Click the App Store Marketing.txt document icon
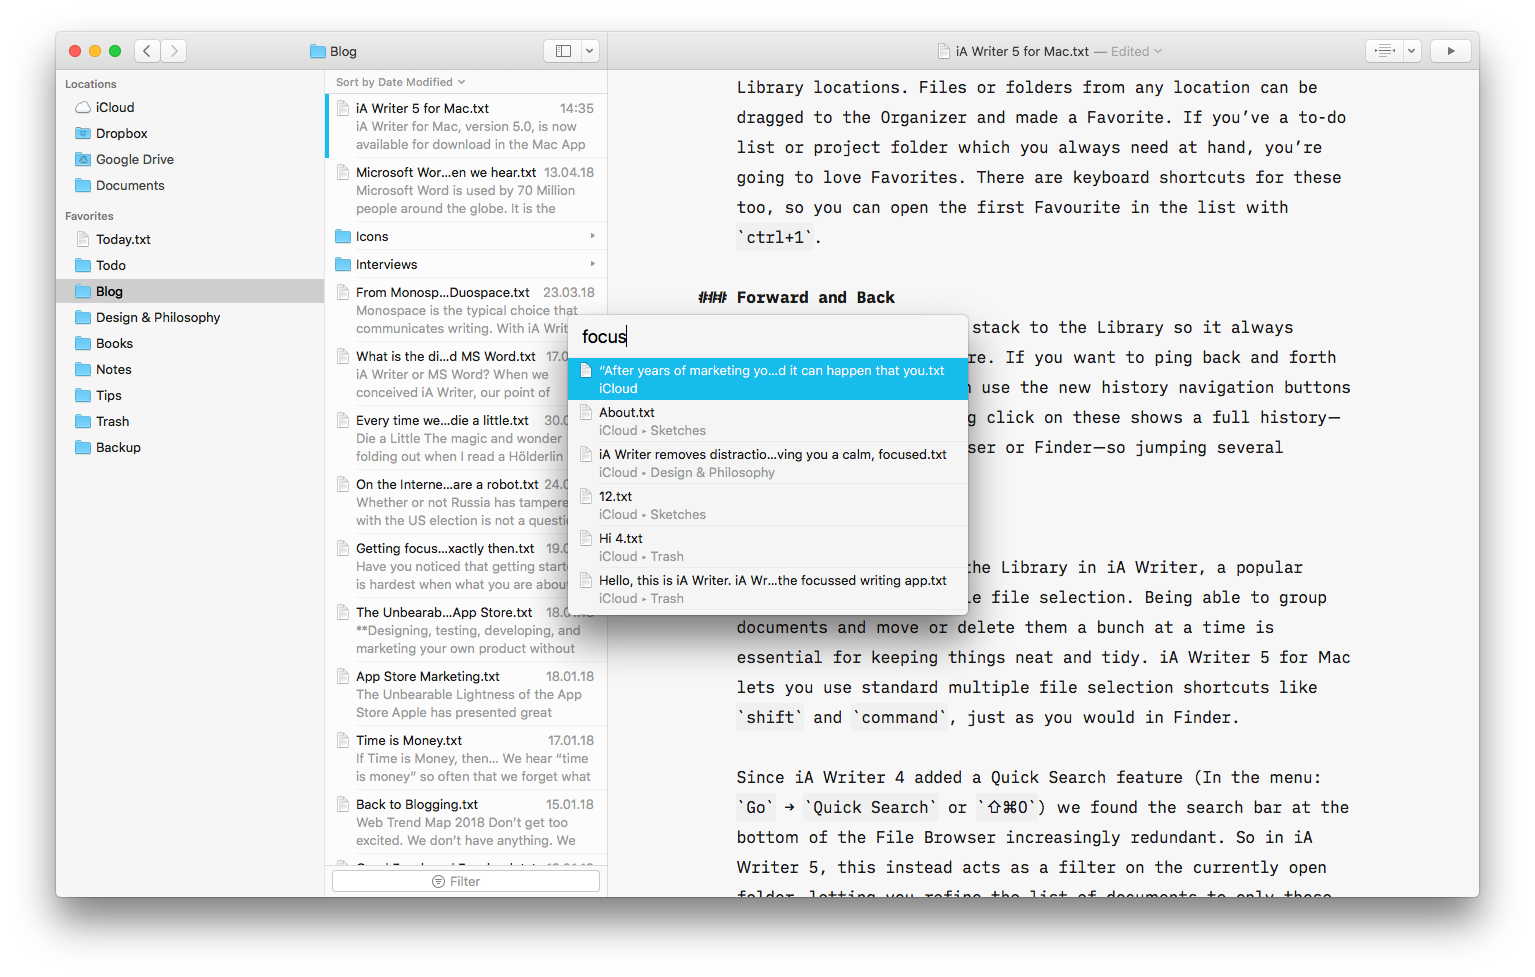Viewport: 1535px width, 977px height. [x=343, y=676]
